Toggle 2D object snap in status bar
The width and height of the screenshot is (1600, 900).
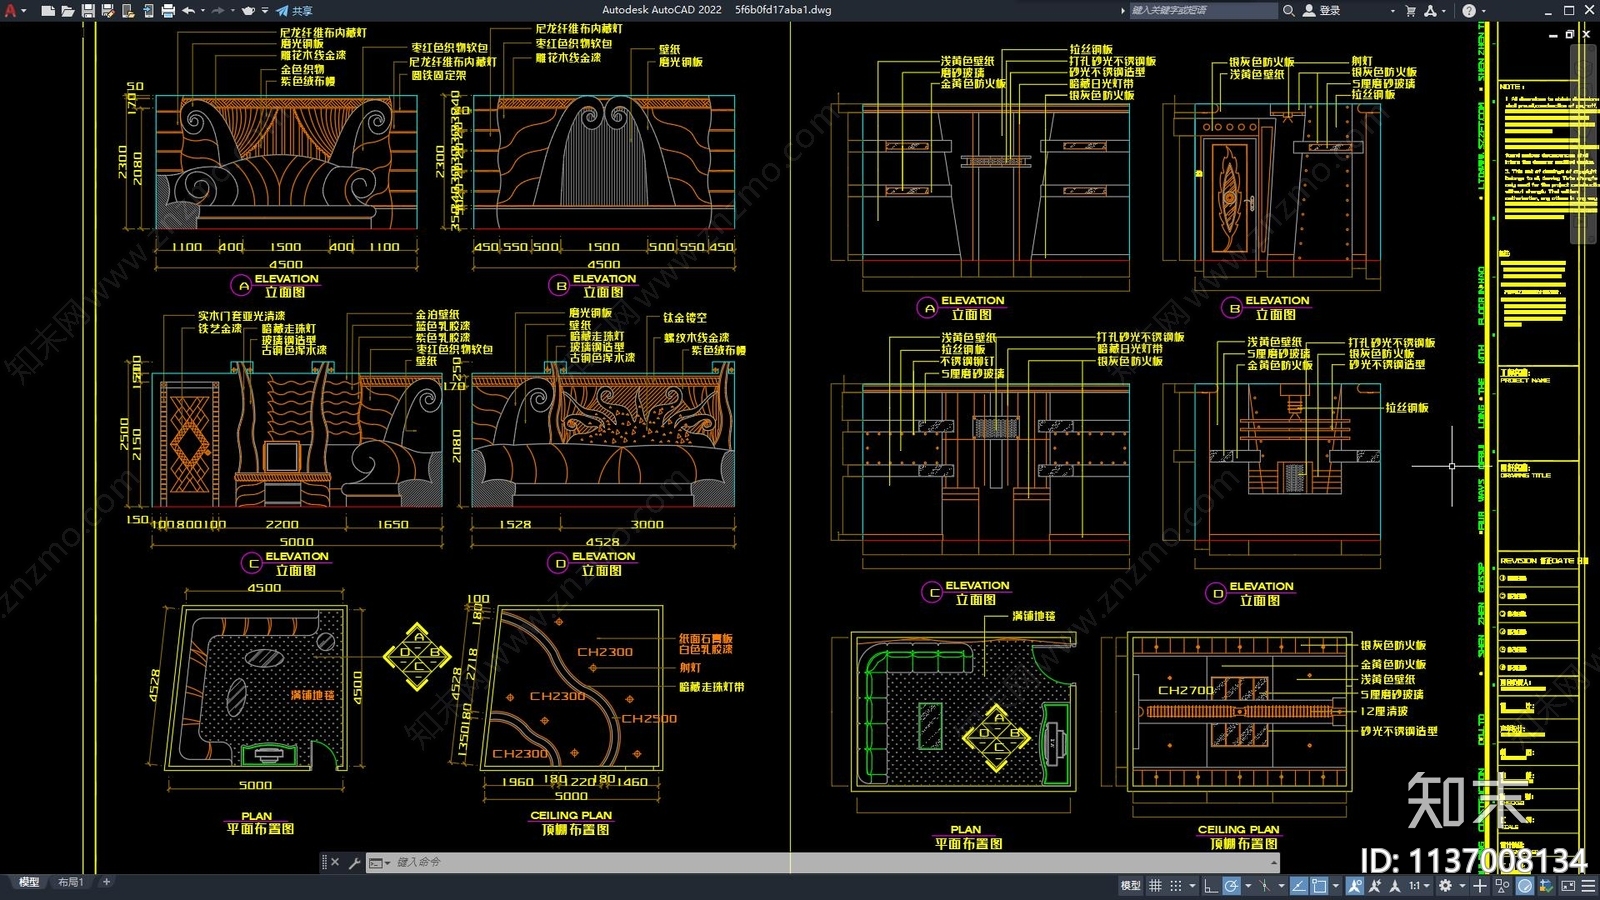tap(1319, 886)
